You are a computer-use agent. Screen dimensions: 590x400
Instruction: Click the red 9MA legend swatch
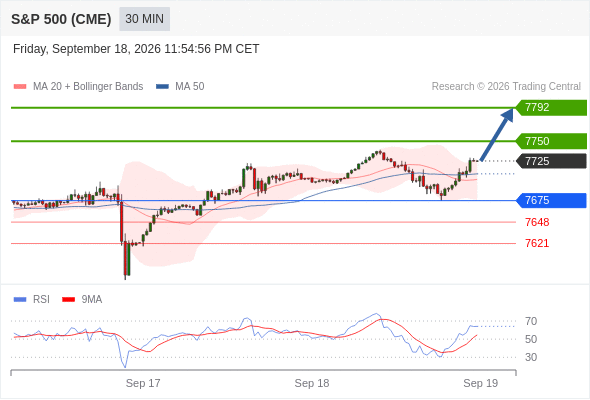click(x=68, y=300)
